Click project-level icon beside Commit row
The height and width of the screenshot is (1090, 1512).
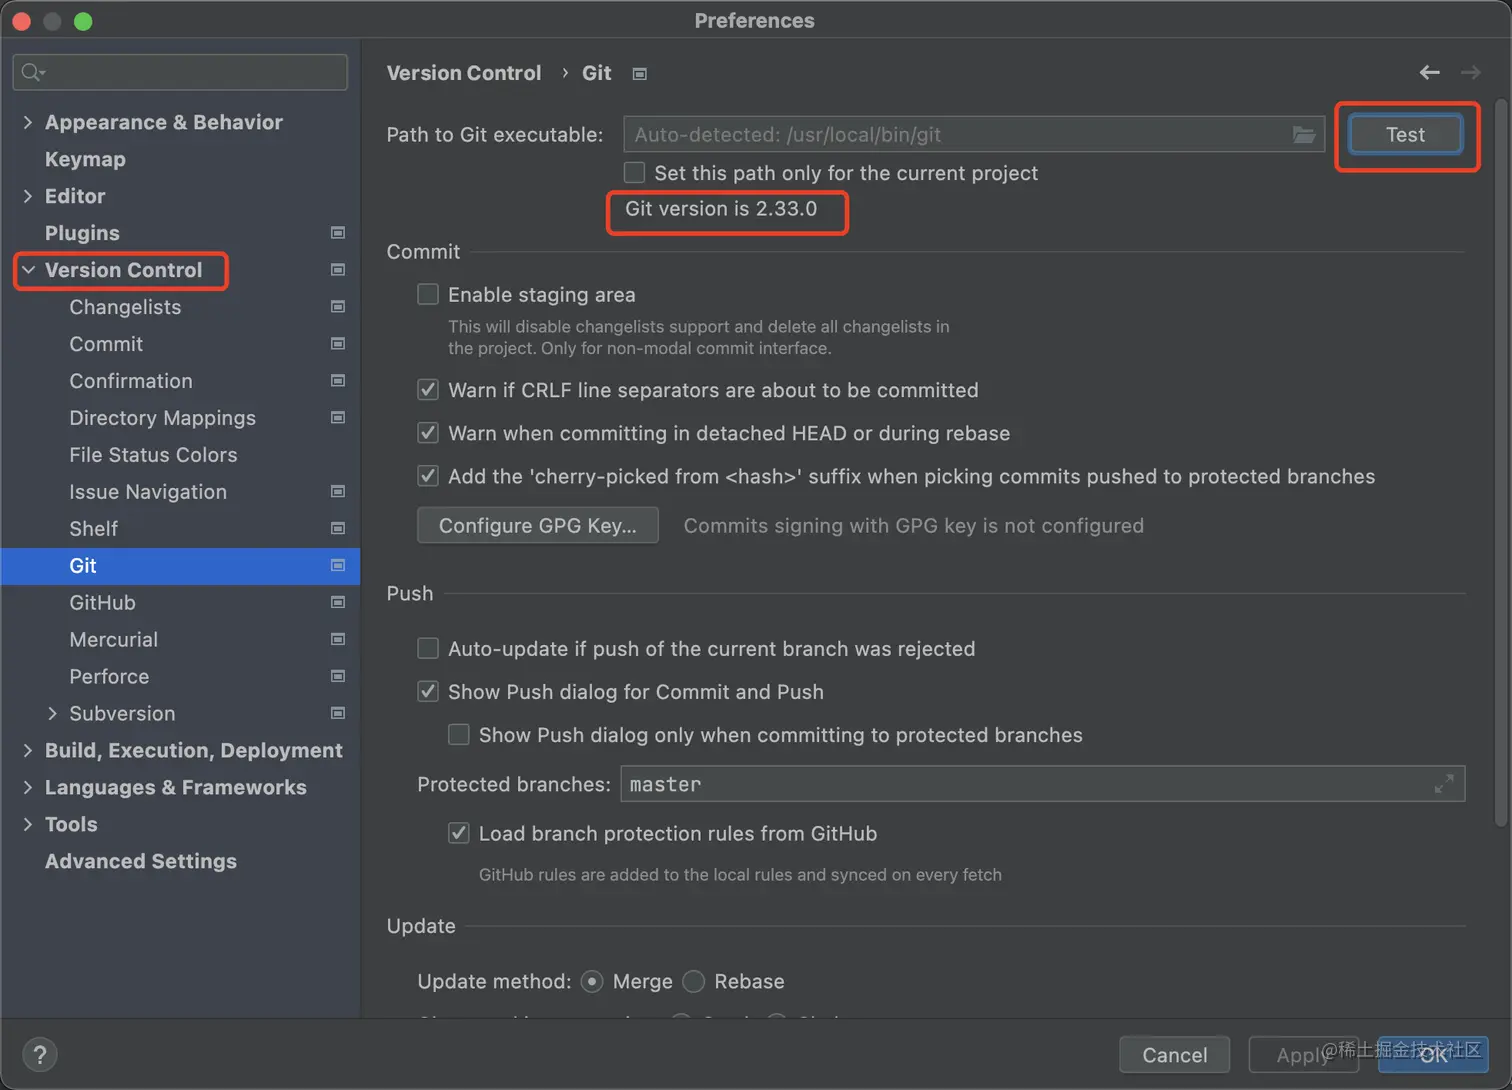click(x=338, y=344)
